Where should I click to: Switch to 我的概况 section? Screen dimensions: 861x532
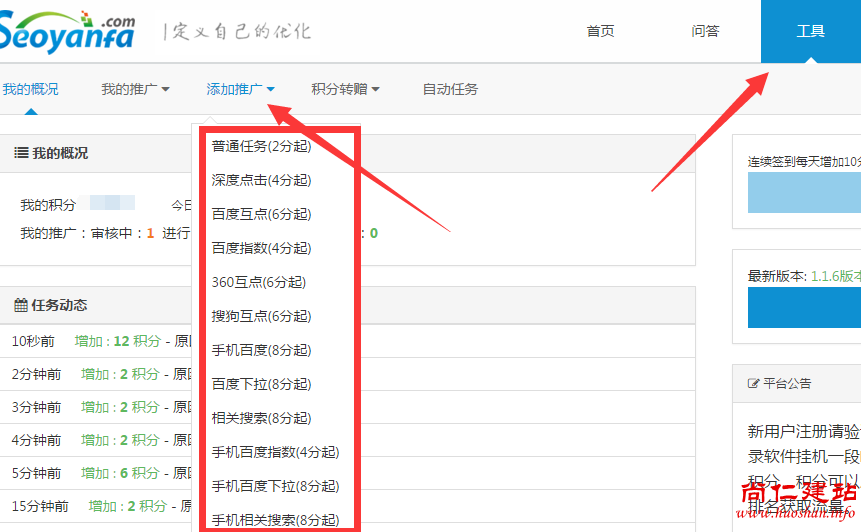pos(30,89)
